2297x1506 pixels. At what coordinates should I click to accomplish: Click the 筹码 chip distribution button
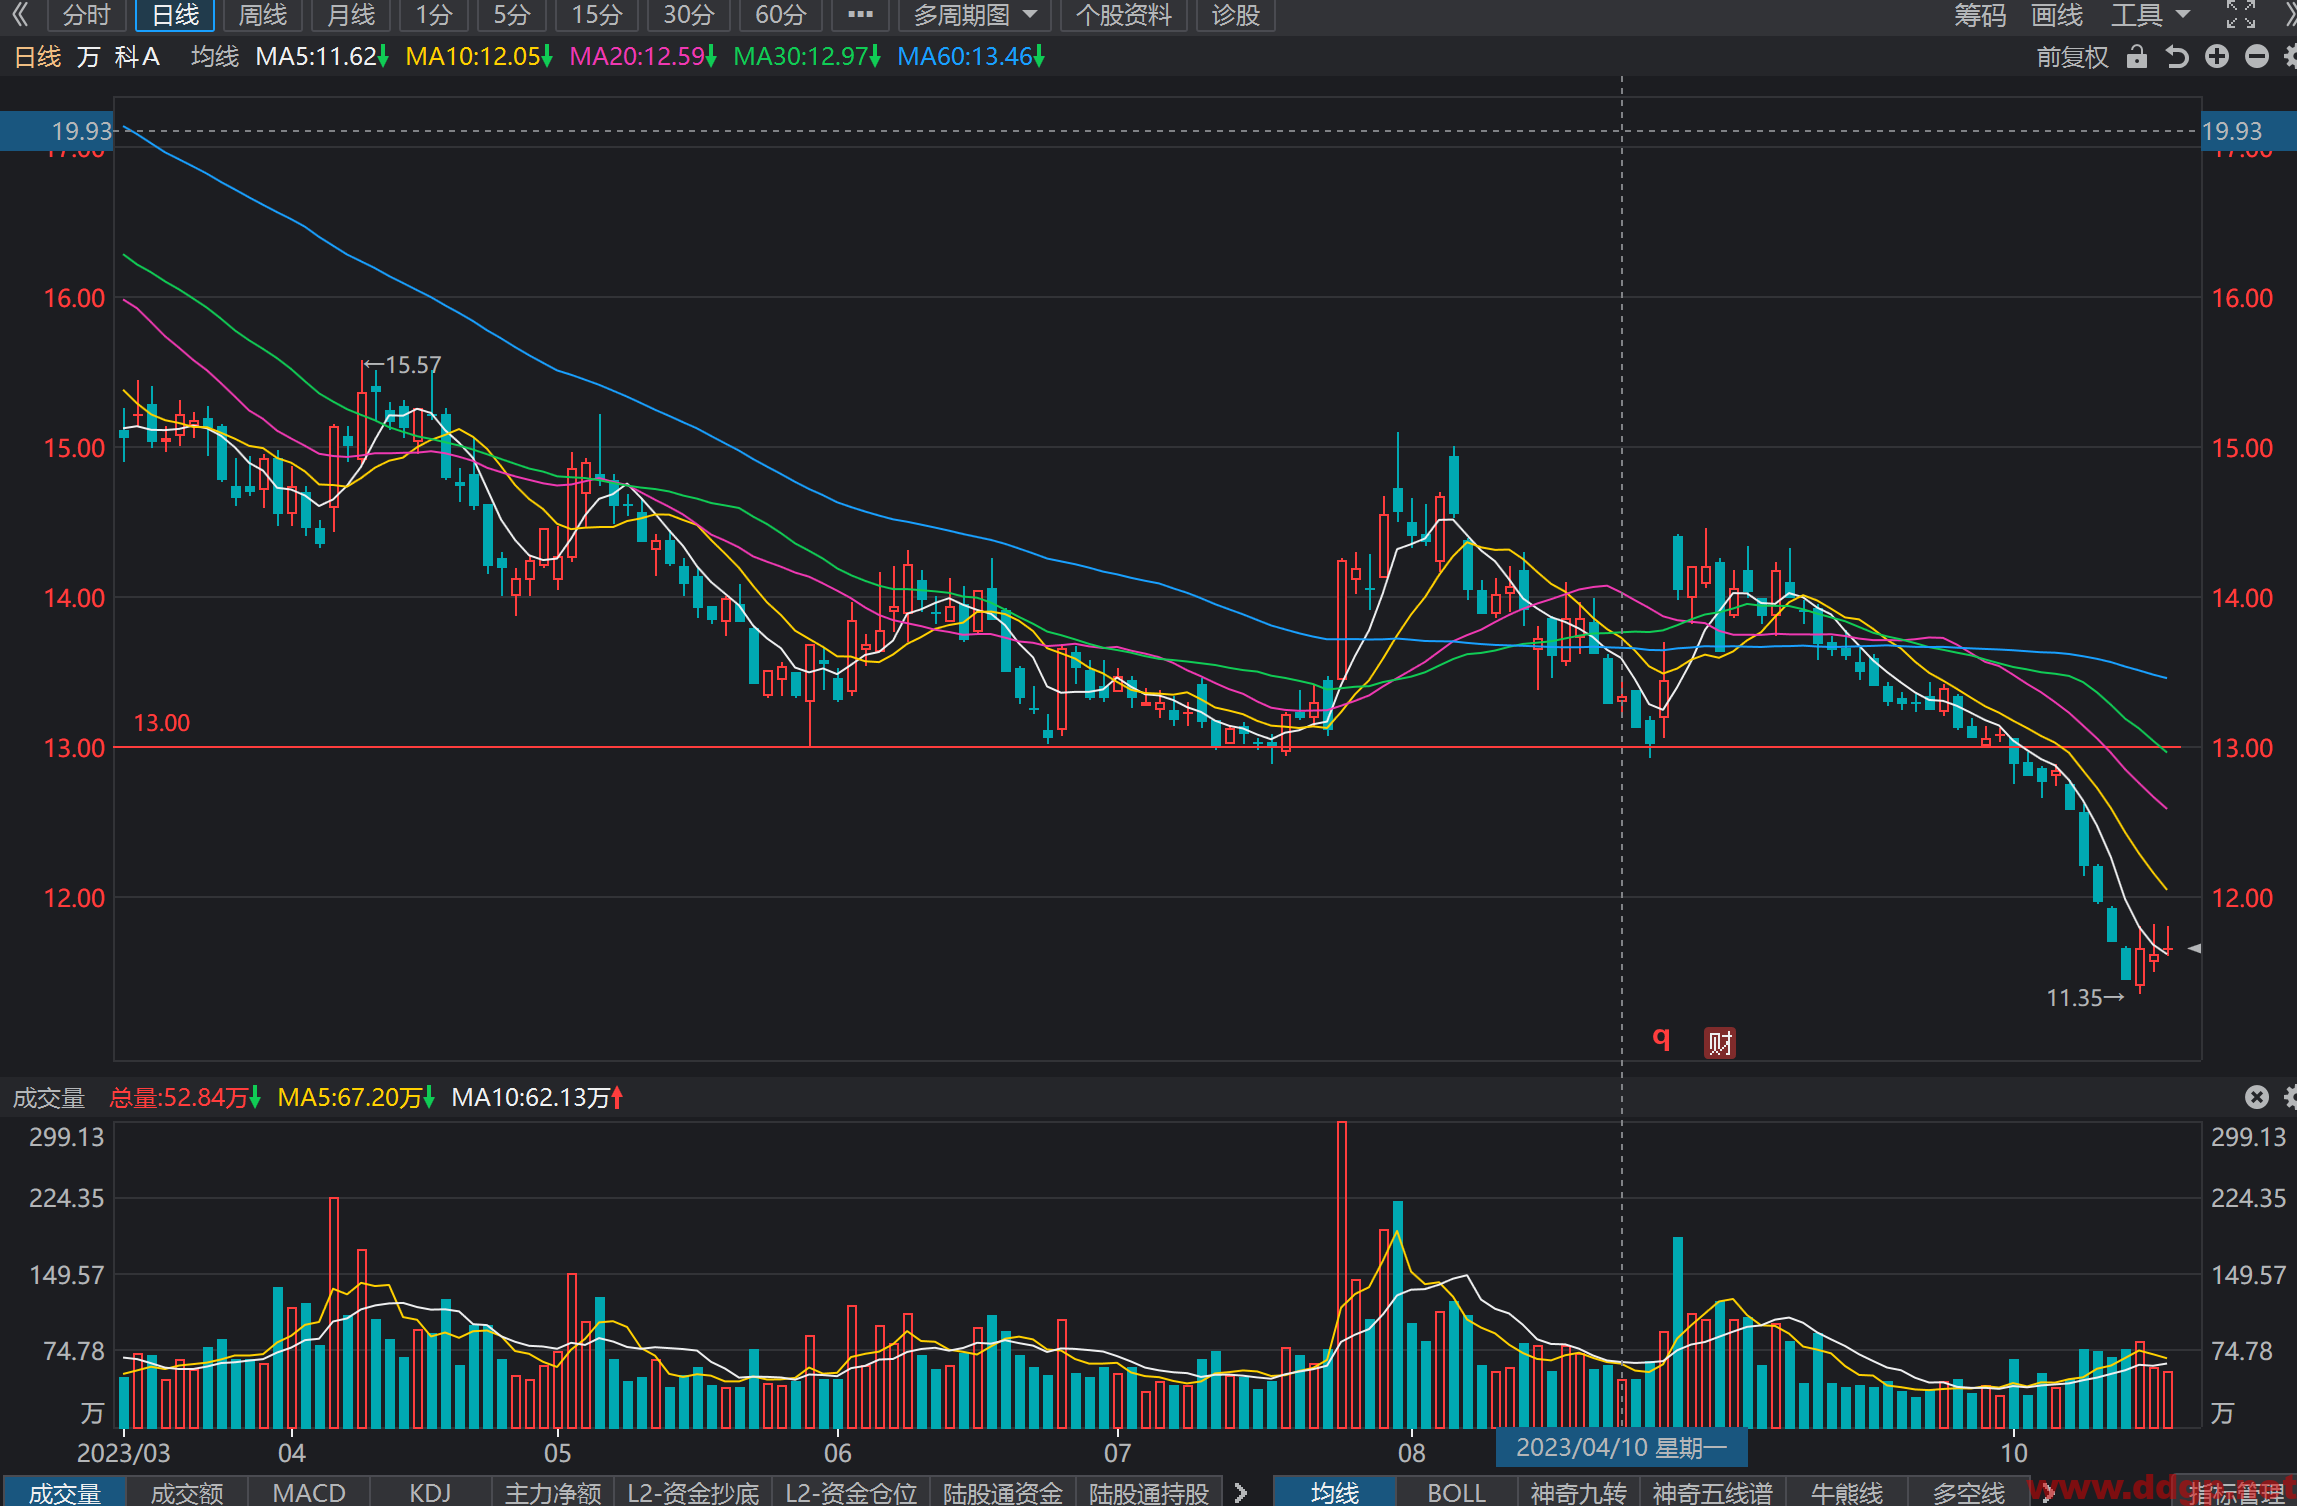pyautogui.click(x=1980, y=15)
